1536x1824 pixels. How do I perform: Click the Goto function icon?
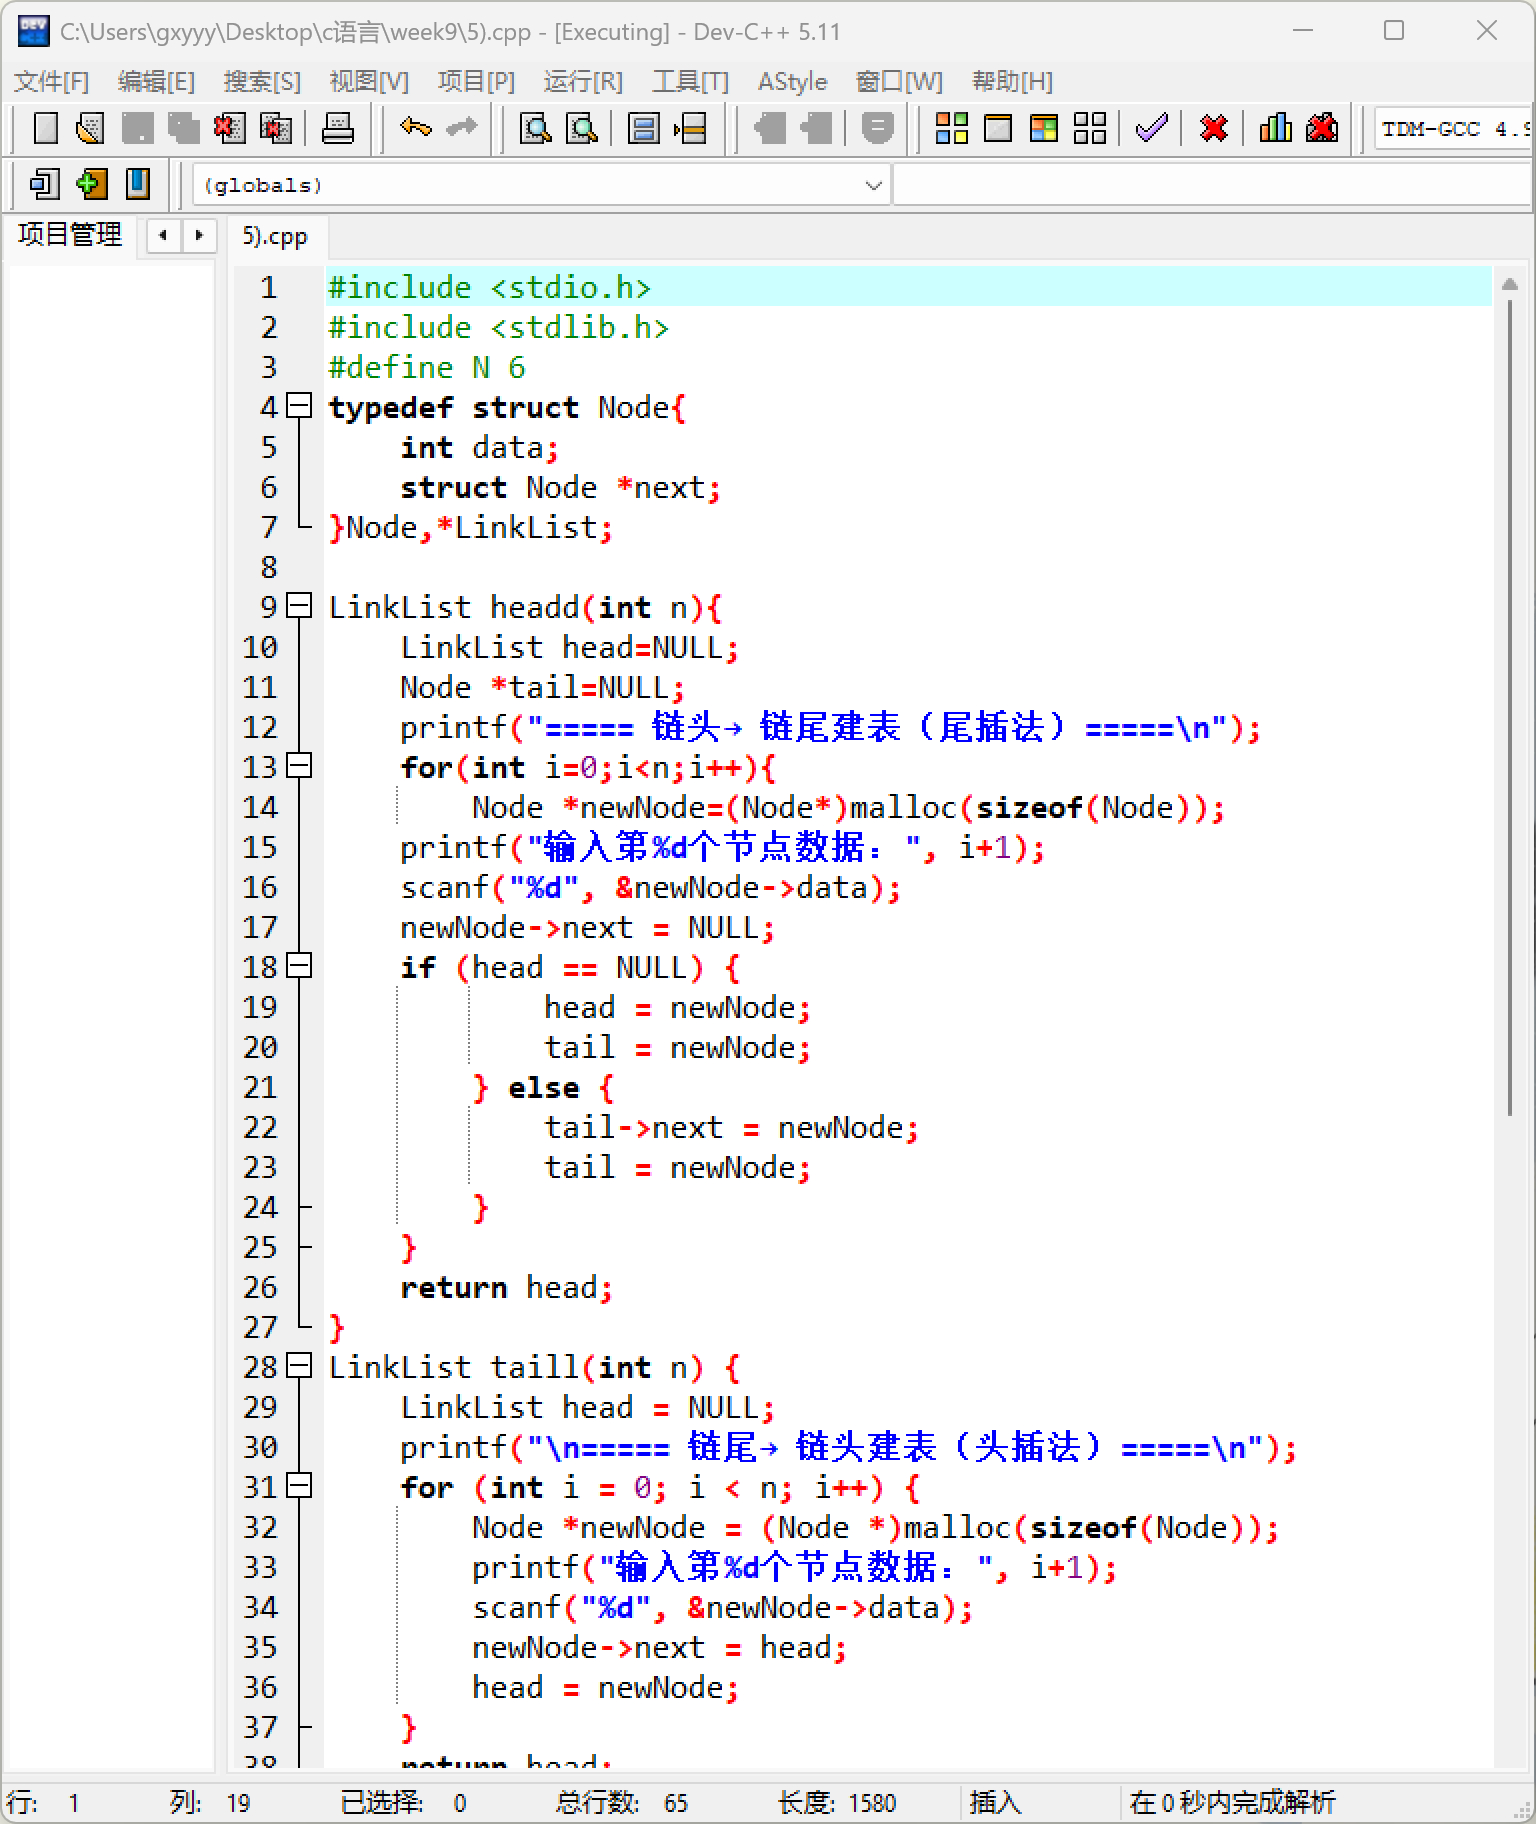(644, 128)
